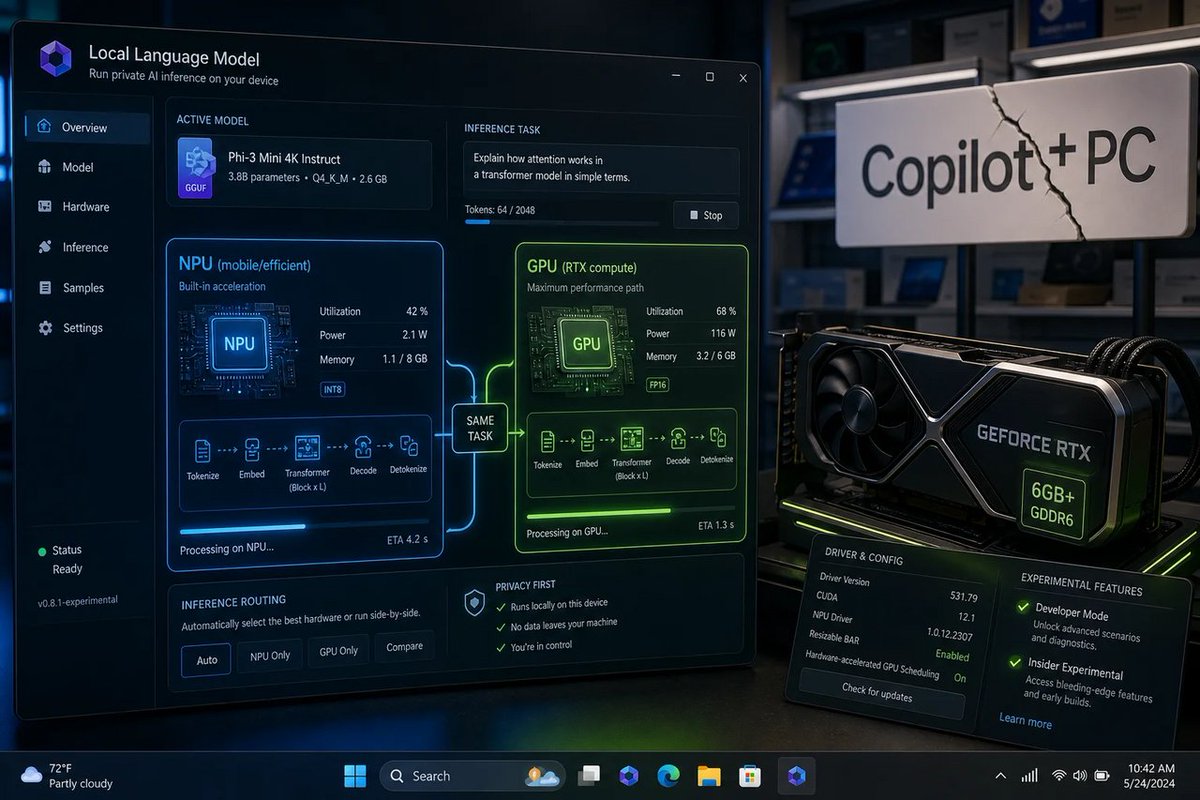Click the SAME TASK connector box
Image resolution: width=1200 pixels, height=800 pixels.
[x=479, y=428]
